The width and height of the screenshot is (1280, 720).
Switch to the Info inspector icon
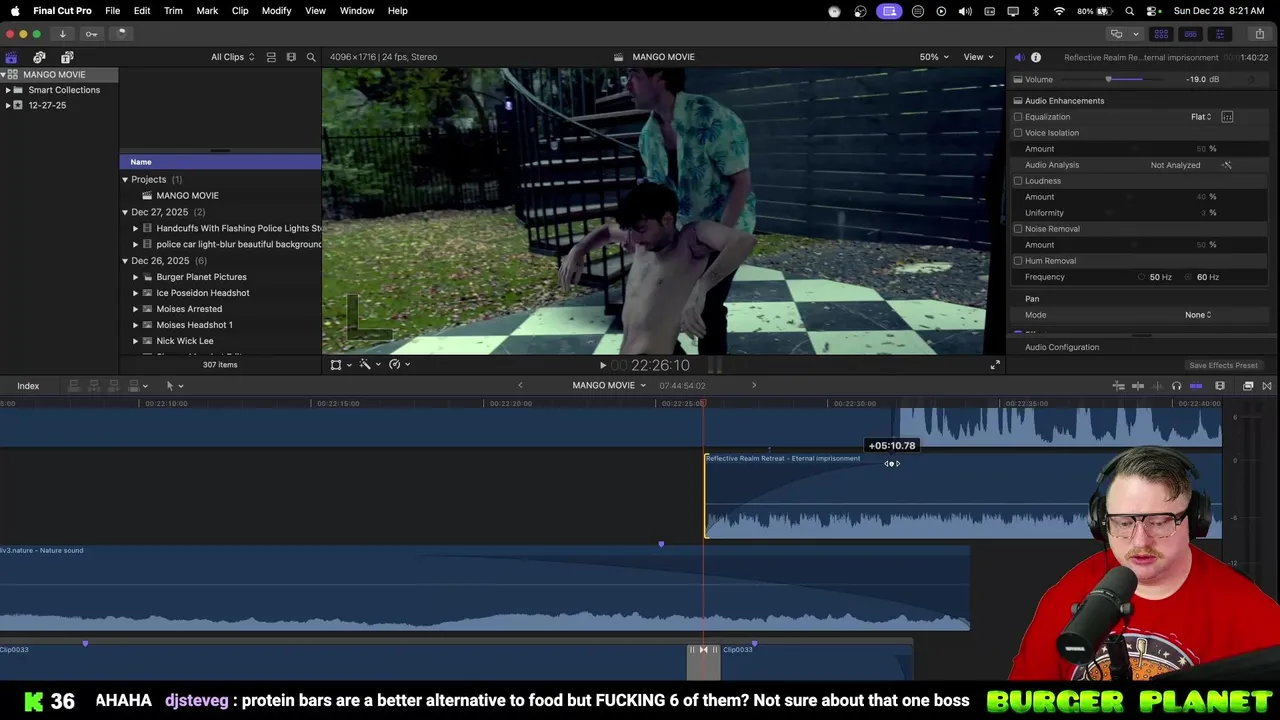[1036, 57]
